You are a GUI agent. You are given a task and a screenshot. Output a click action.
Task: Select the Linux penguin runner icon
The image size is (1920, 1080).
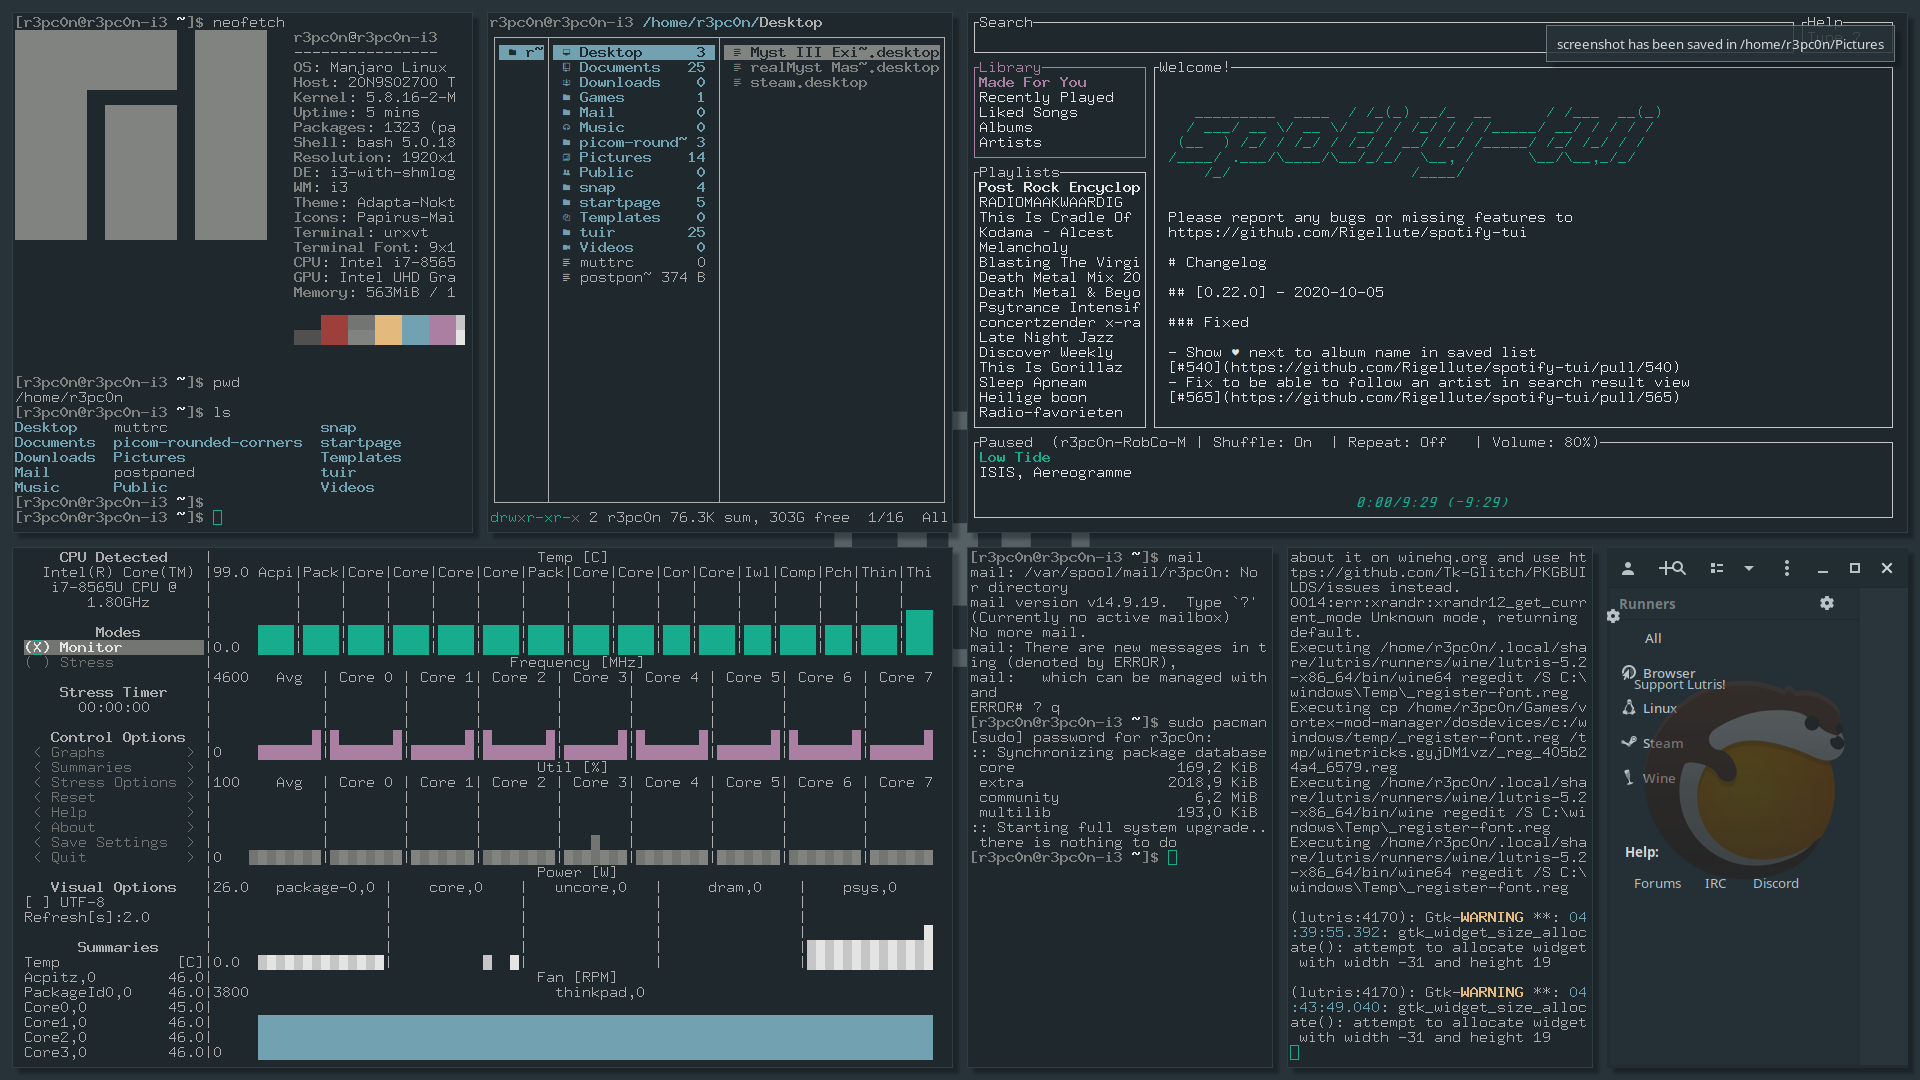(x=1629, y=708)
